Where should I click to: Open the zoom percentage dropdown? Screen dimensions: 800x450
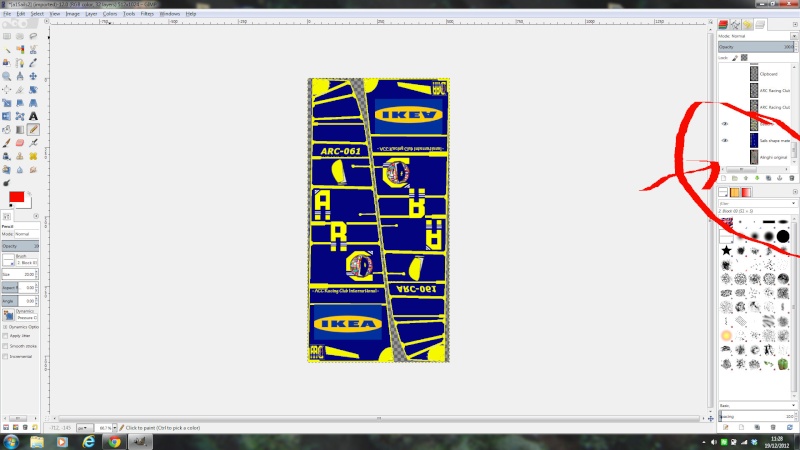[x=114, y=428]
